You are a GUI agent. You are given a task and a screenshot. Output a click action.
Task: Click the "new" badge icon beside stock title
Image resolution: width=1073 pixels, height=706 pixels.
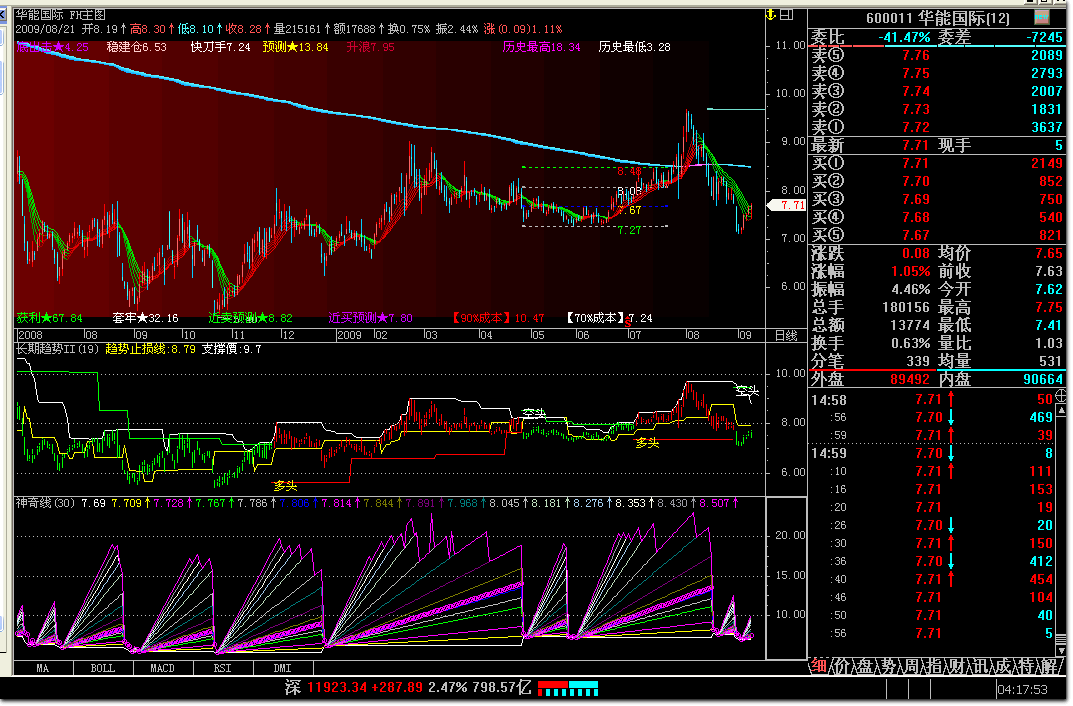pyautogui.click(x=1042, y=18)
